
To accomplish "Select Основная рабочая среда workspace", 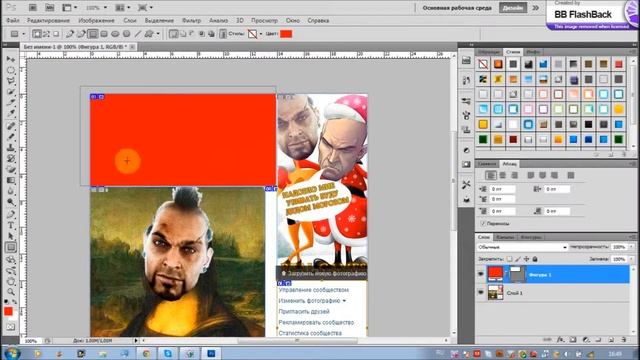I will point(457,8).
